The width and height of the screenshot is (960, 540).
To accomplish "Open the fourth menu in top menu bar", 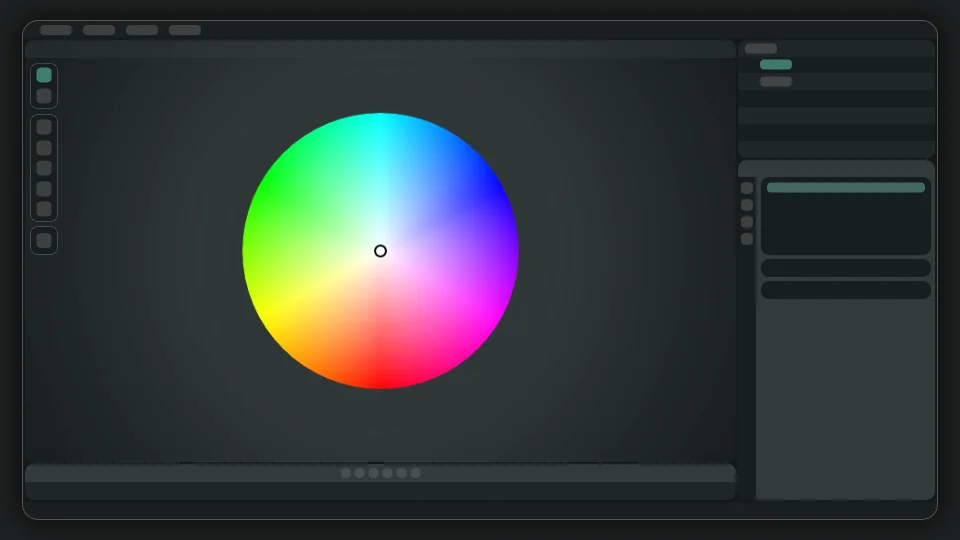I will click(185, 30).
